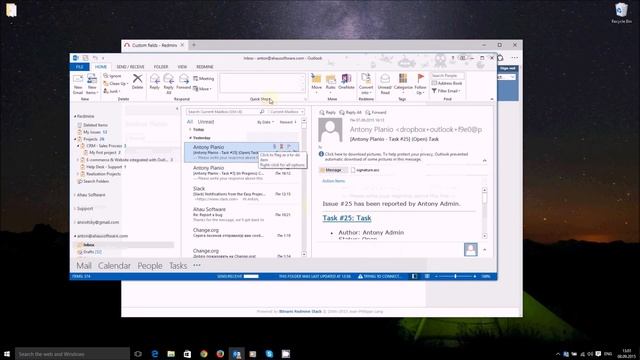Toggle the Newest sort order
This screenshot has height=360, width=640.
tap(288, 122)
